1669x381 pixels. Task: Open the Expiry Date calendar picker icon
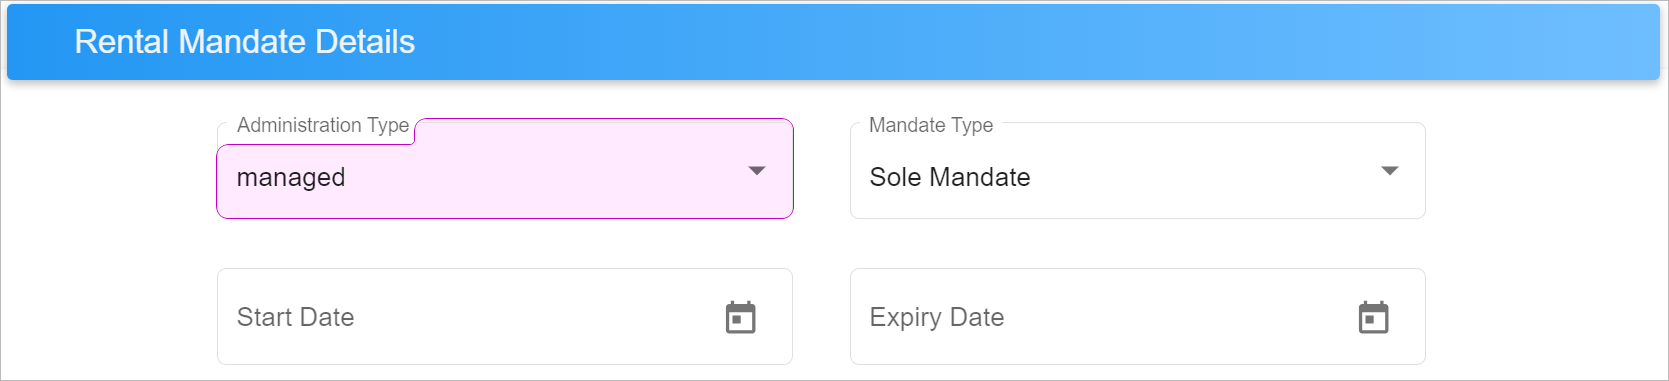pyautogui.click(x=1373, y=317)
